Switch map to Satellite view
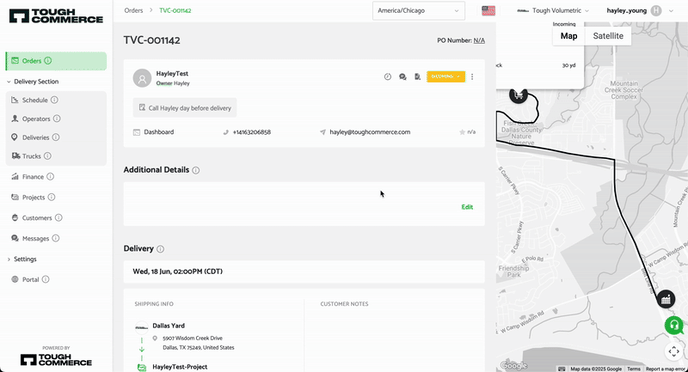688x372 pixels. coord(608,36)
